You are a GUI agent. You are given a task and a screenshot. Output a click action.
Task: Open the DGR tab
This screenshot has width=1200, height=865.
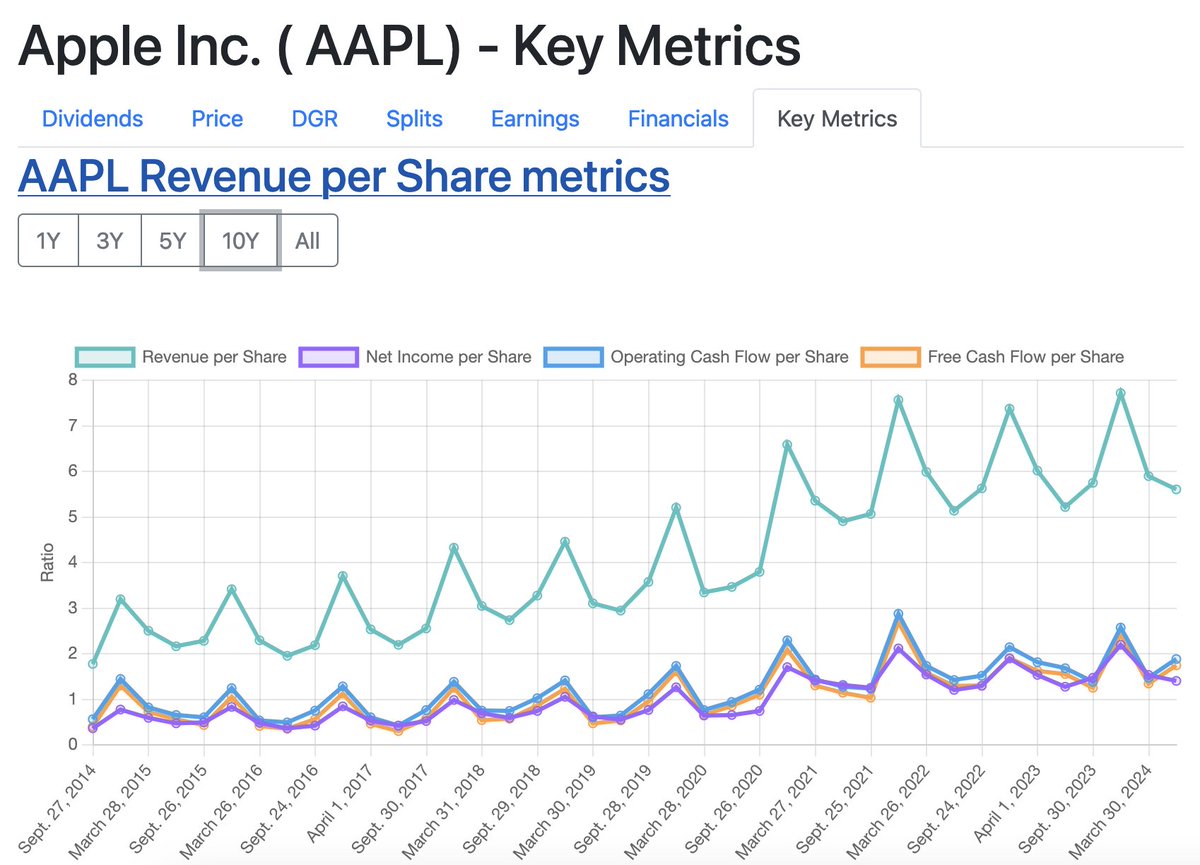[315, 119]
